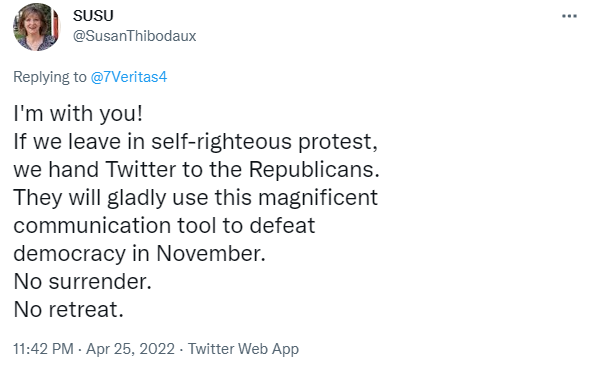Visit the @SusanThibodaux handle link
Image resolution: width=595 pixels, height=374 pixels.
point(134,36)
